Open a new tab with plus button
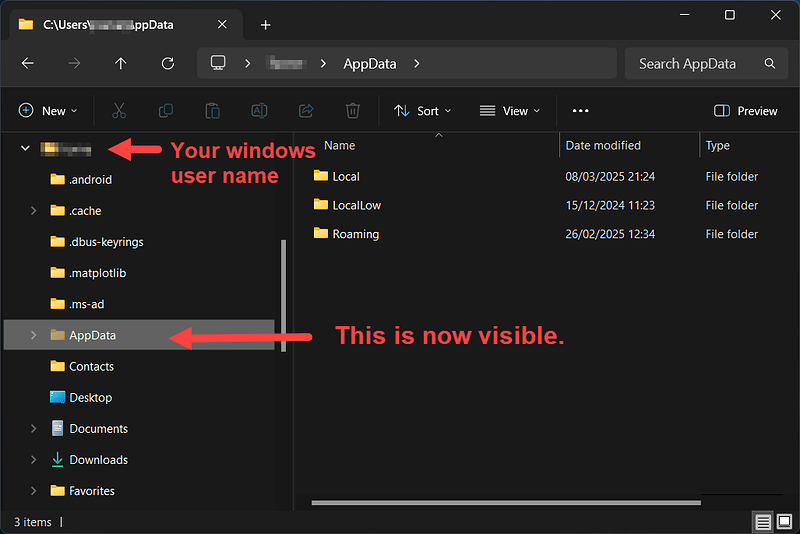 tap(265, 24)
